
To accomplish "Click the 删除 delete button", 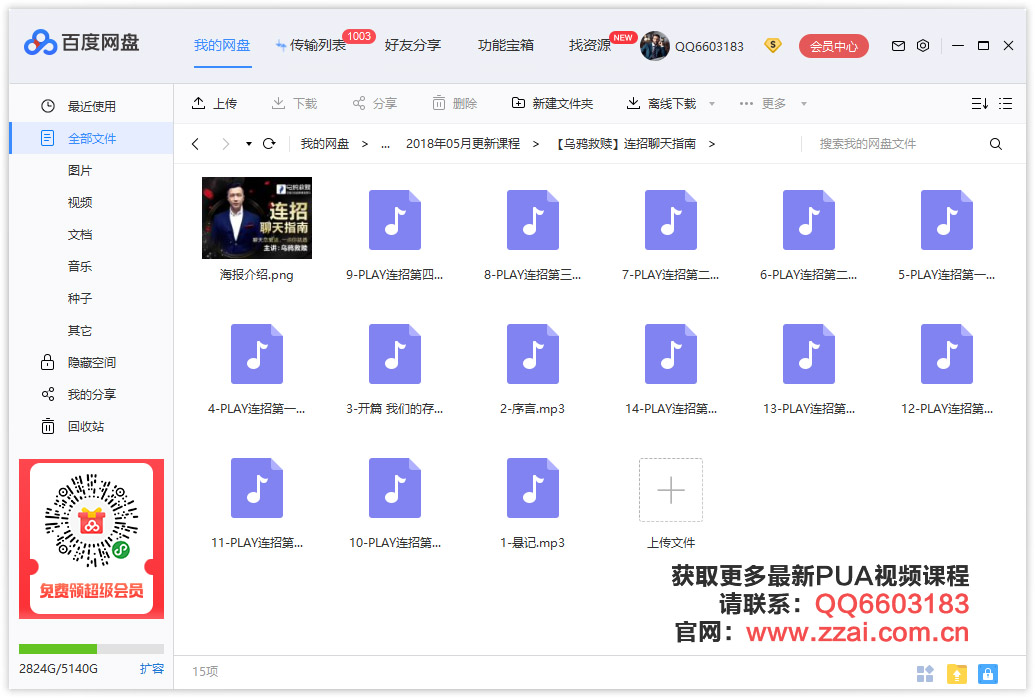I will [454, 104].
